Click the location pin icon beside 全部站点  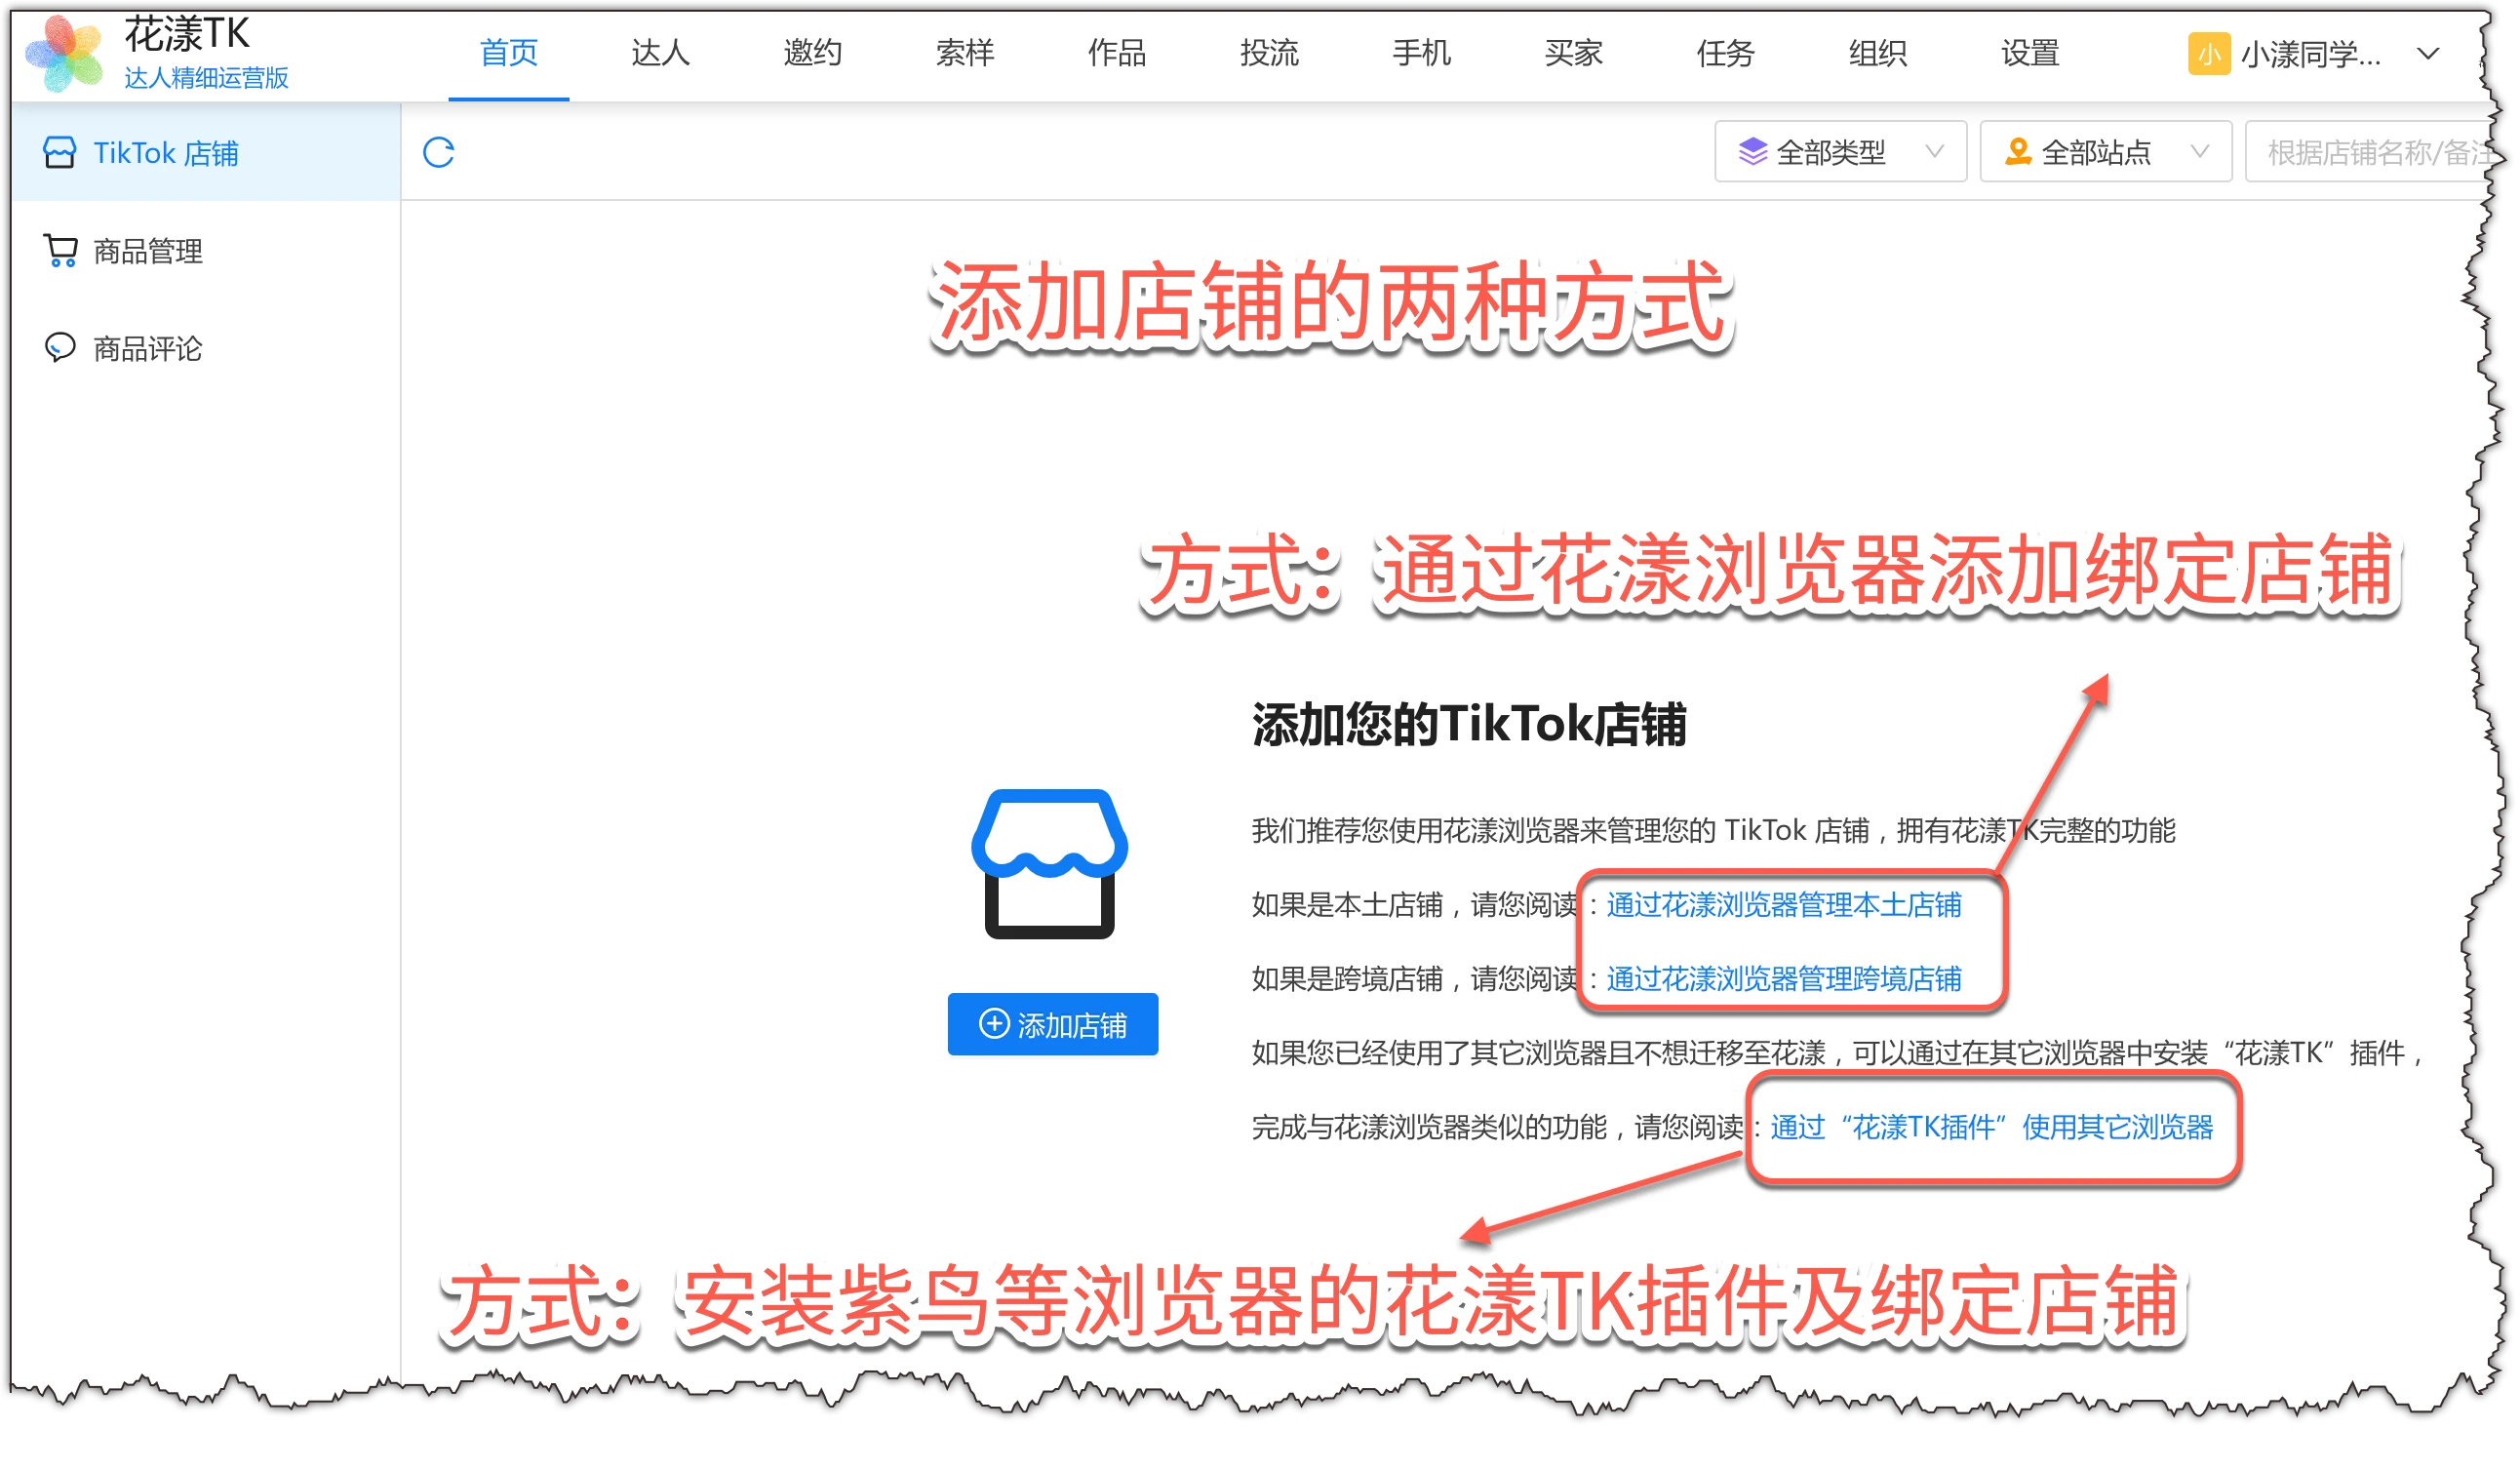2018,152
